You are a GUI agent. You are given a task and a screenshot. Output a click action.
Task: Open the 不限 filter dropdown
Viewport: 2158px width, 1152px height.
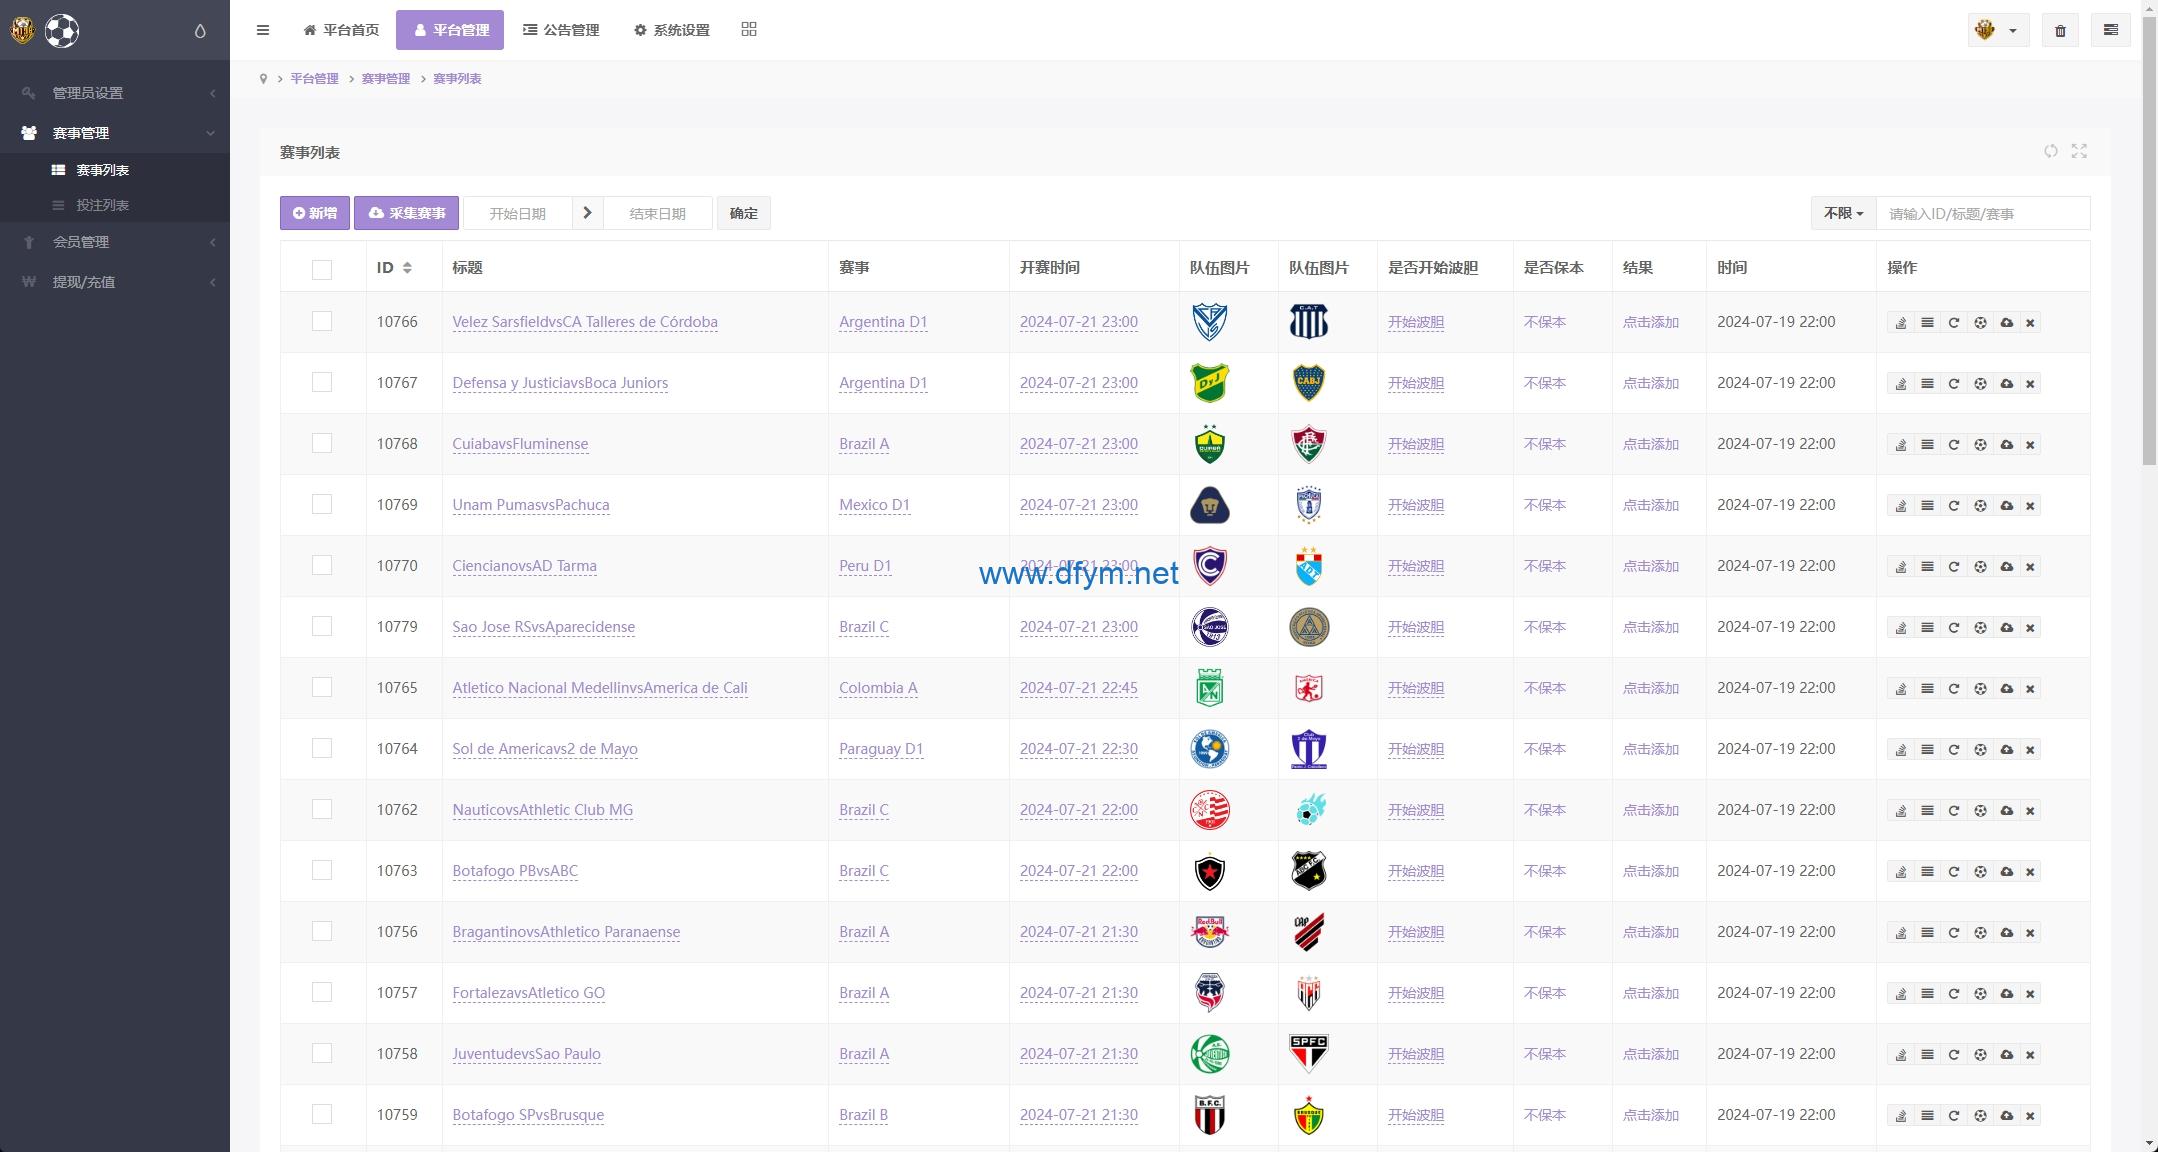(x=1843, y=213)
